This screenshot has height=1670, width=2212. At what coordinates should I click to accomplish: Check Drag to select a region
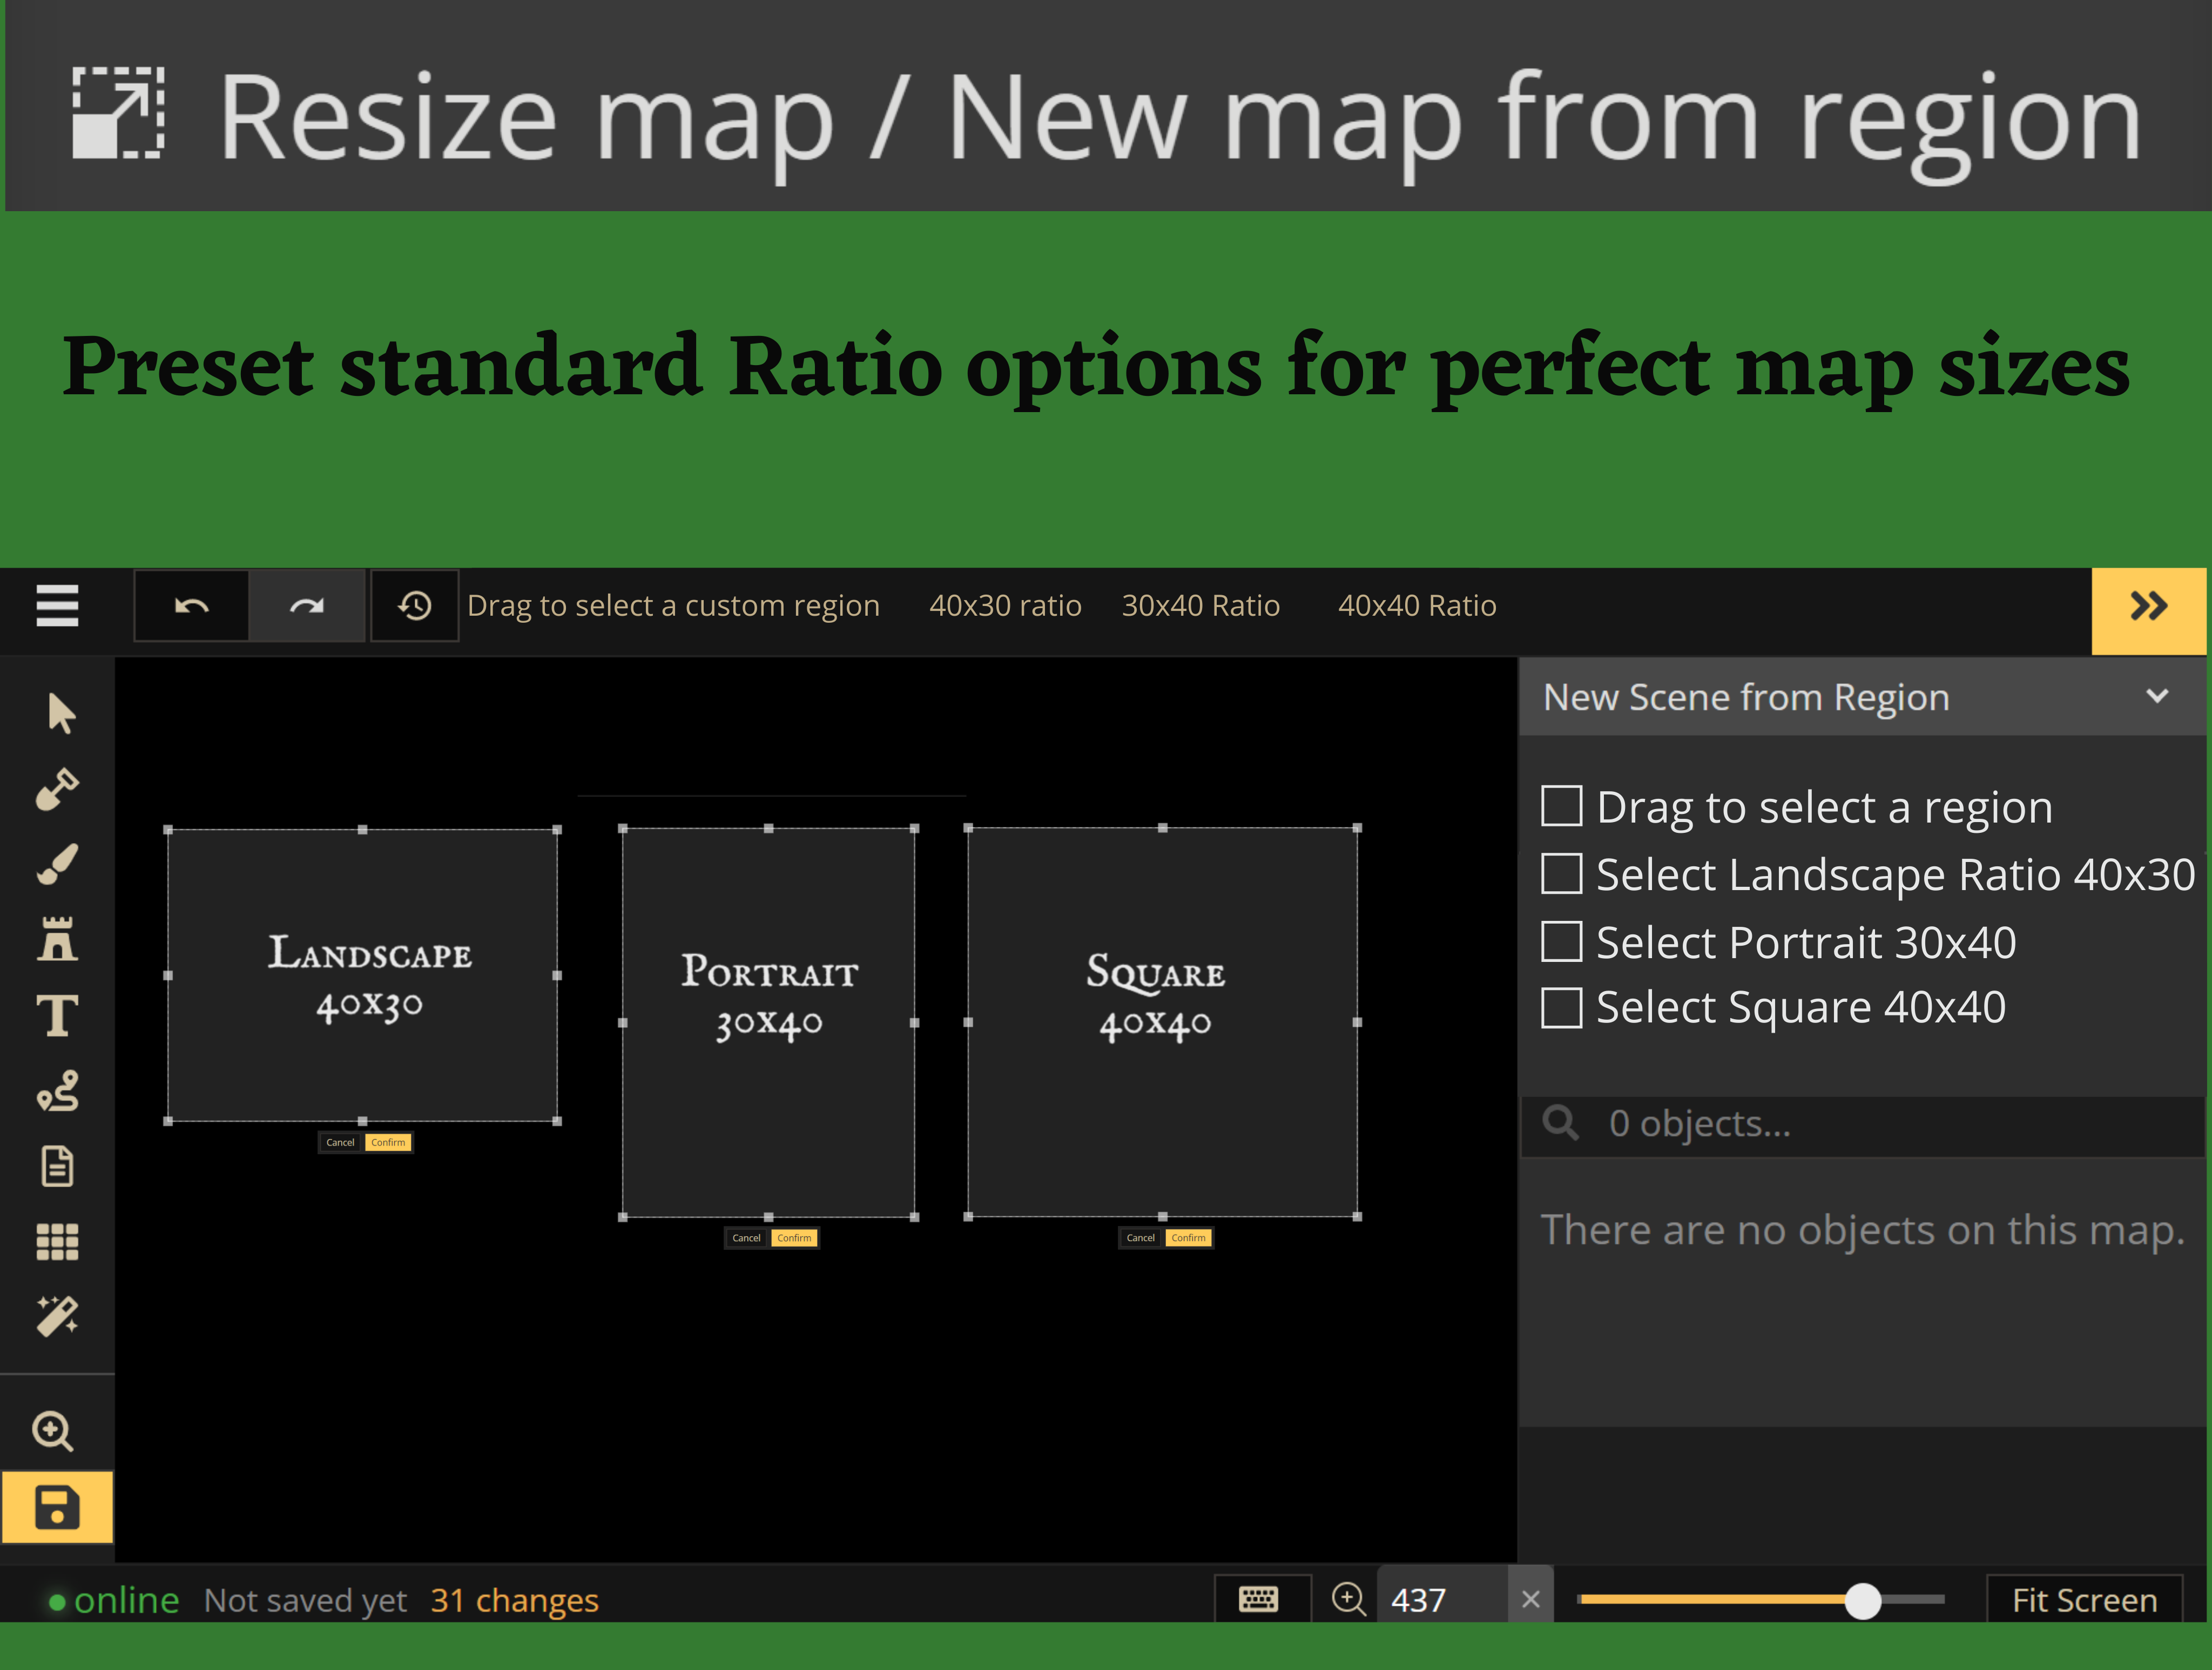[1561, 806]
